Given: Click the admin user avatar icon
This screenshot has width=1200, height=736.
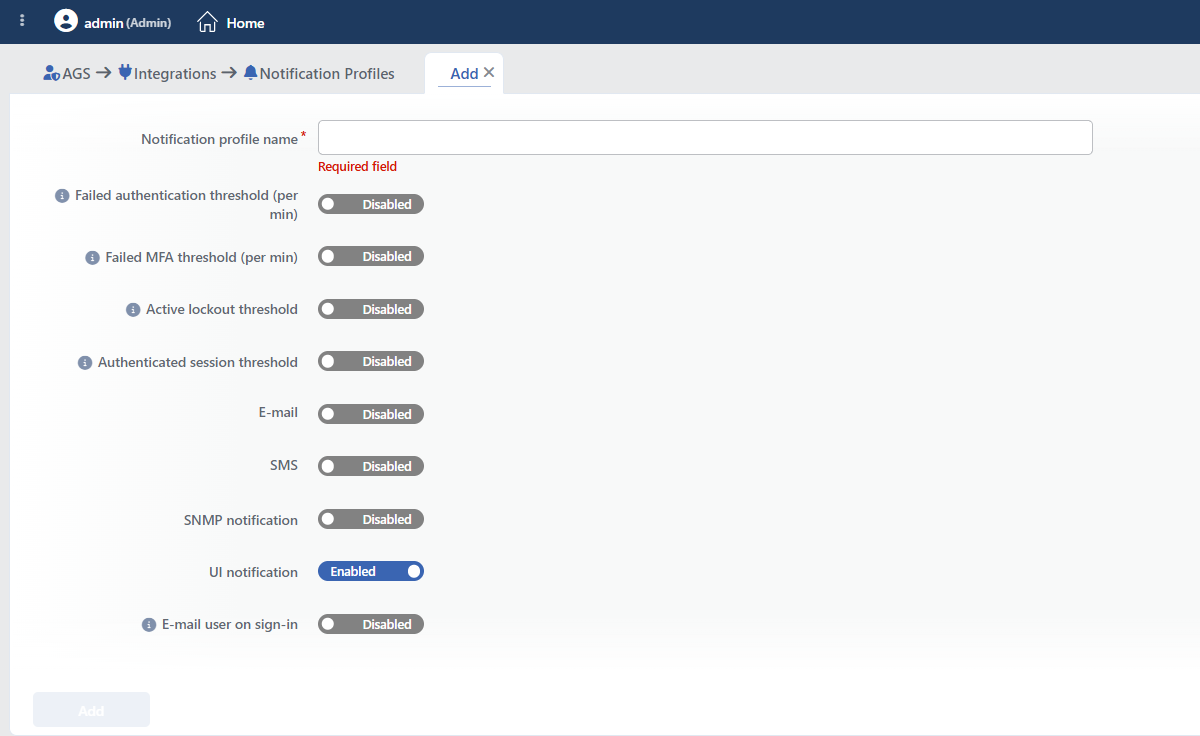Looking at the screenshot, I should pyautogui.click(x=65, y=21).
